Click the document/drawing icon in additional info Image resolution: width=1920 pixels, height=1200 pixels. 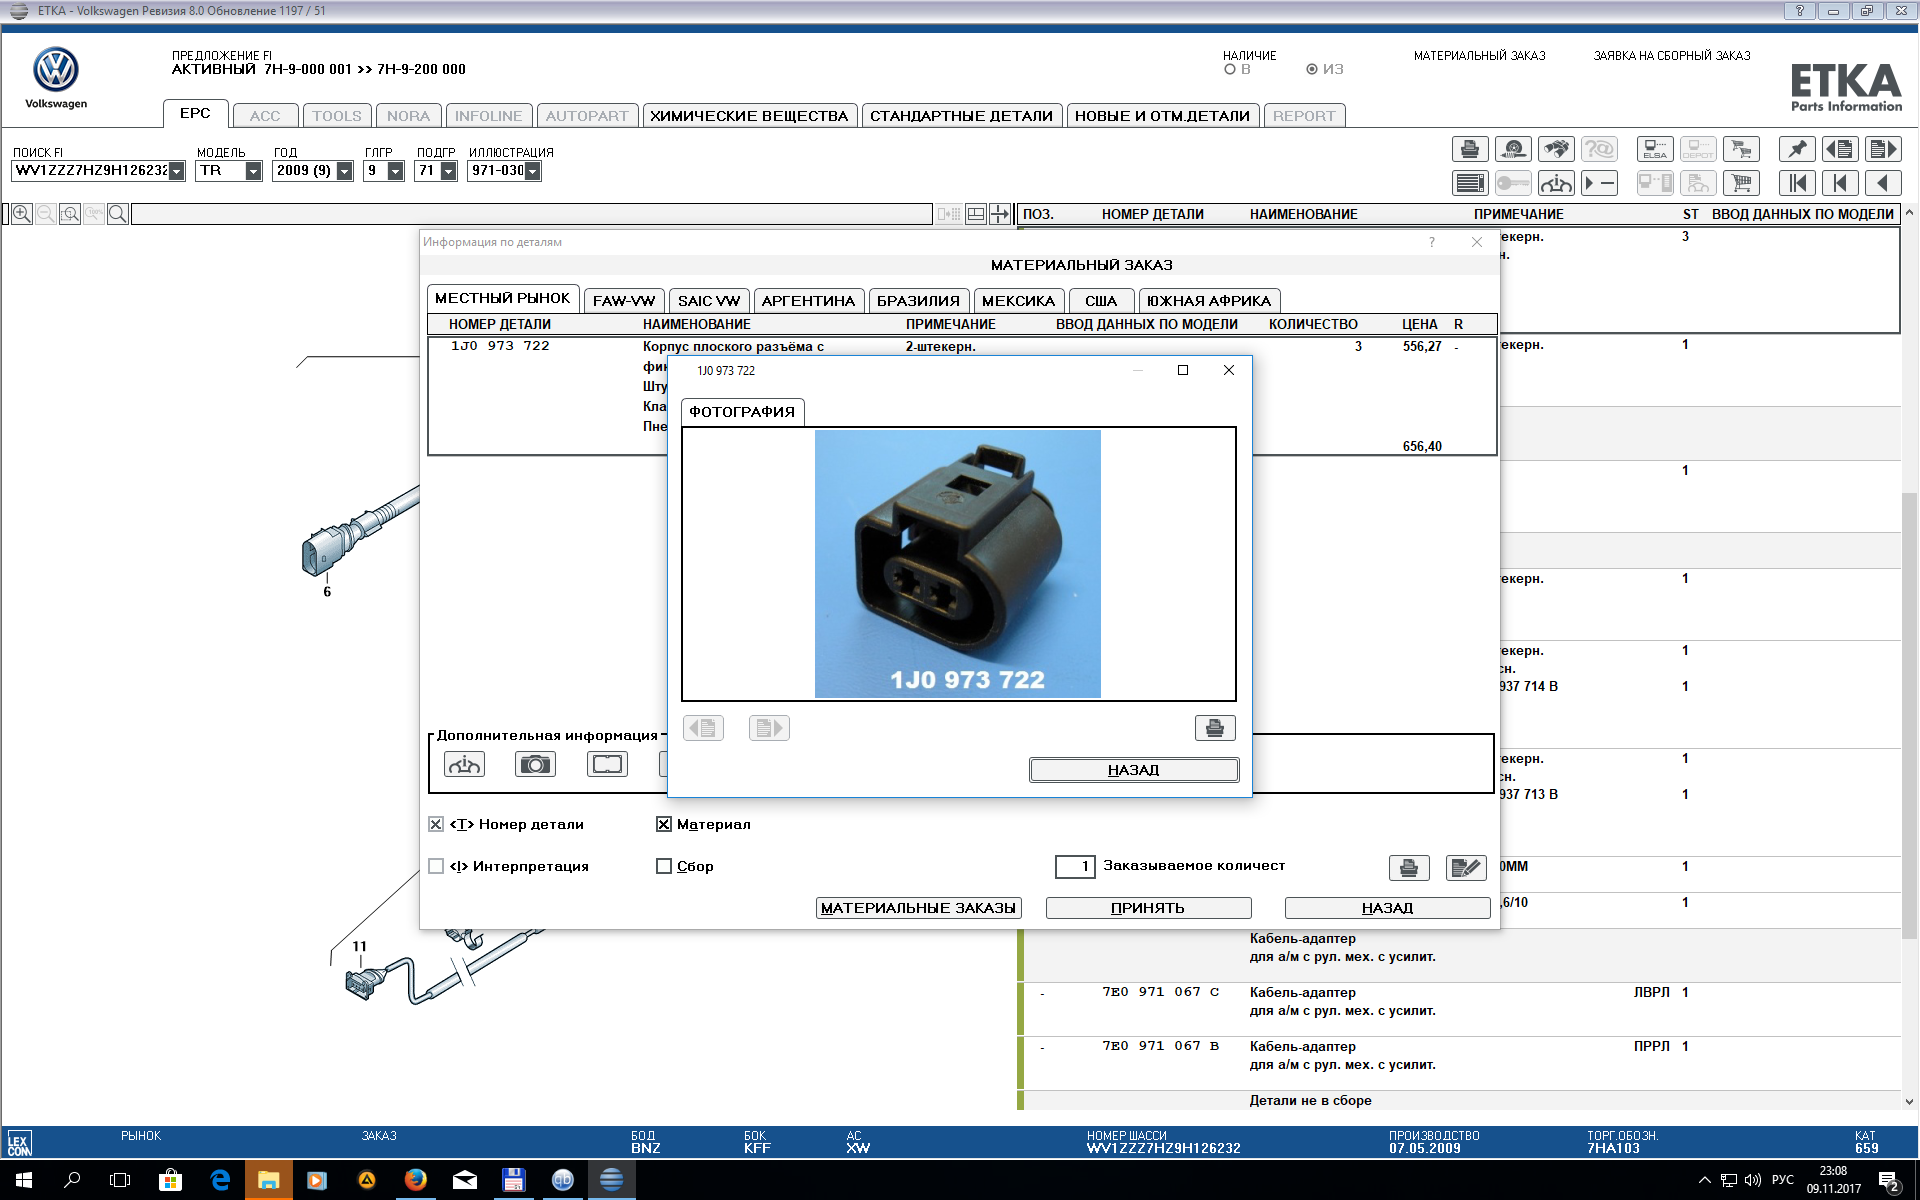click(608, 765)
